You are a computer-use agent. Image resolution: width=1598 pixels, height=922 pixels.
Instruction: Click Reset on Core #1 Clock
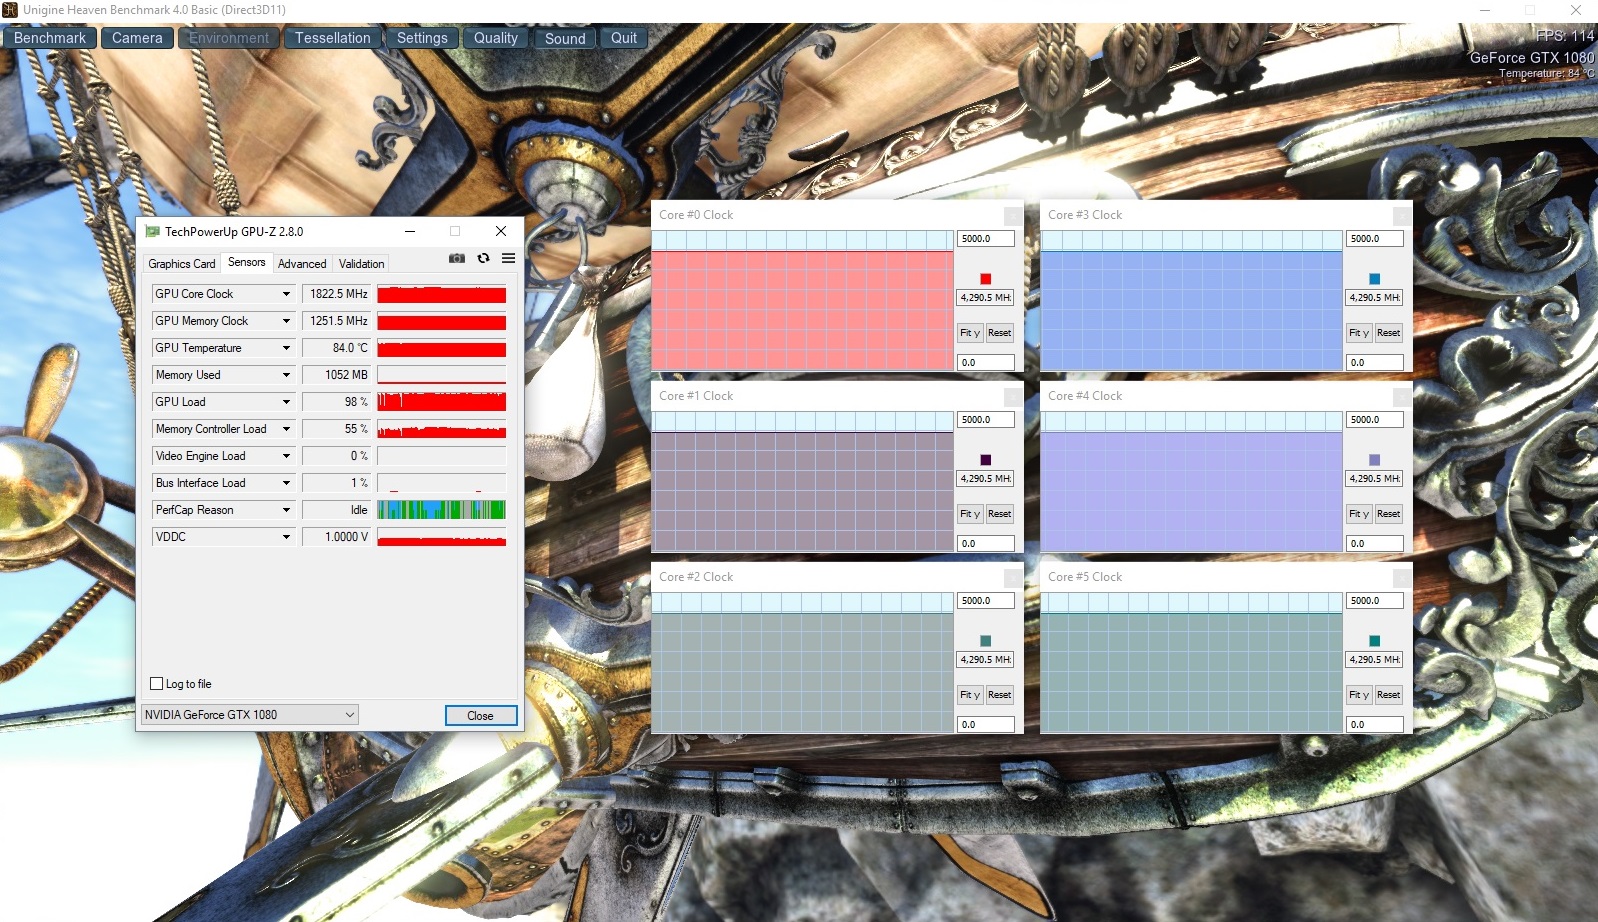click(1000, 514)
